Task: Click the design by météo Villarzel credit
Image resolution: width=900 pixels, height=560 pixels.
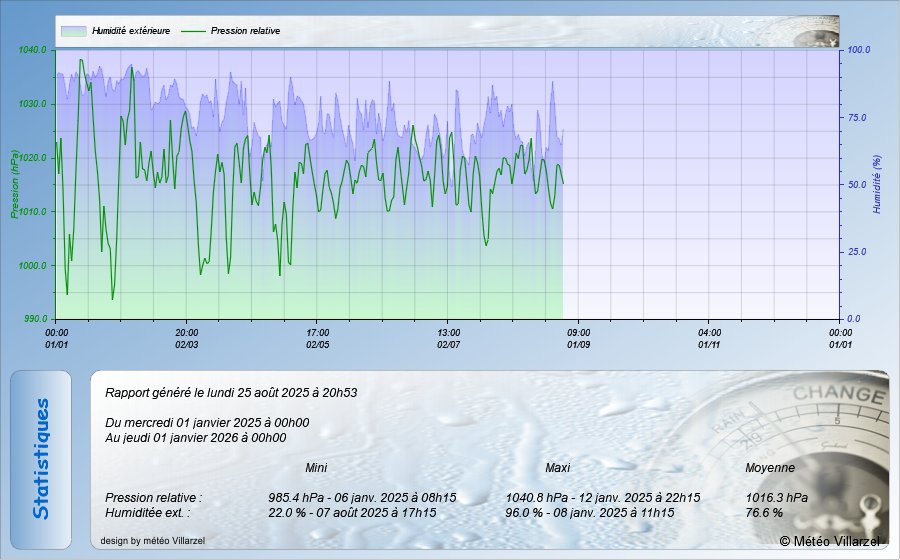Action: [152, 541]
